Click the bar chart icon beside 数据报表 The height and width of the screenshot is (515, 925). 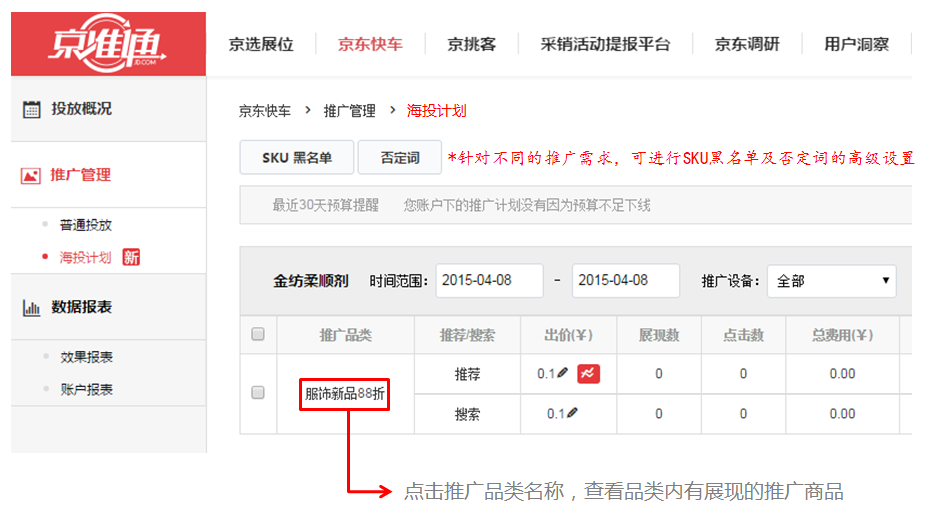(31, 307)
